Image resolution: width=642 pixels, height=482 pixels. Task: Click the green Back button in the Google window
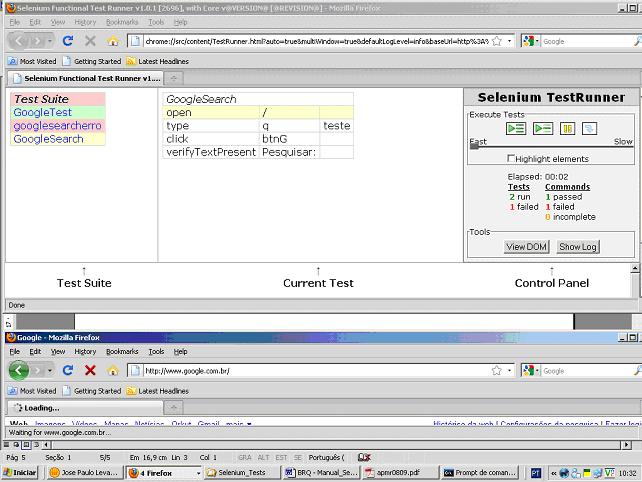[18, 371]
